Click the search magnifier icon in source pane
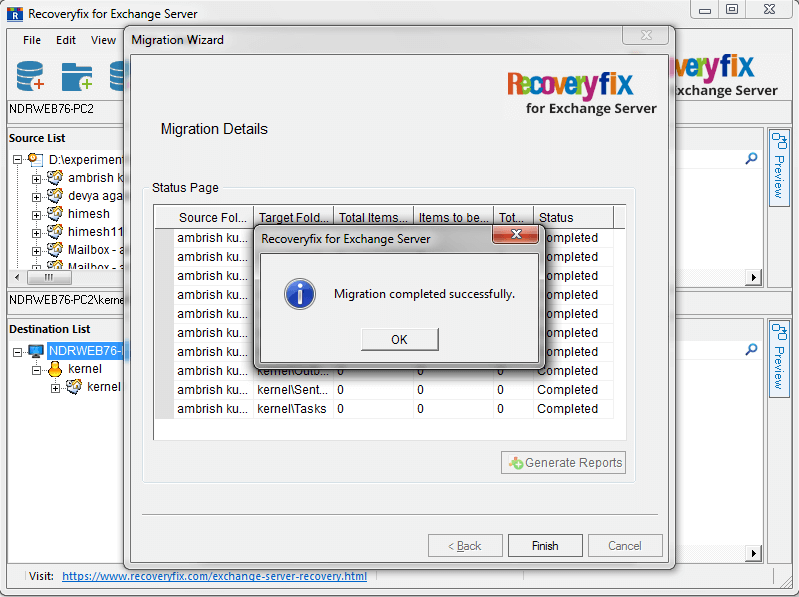 pos(751,158)
